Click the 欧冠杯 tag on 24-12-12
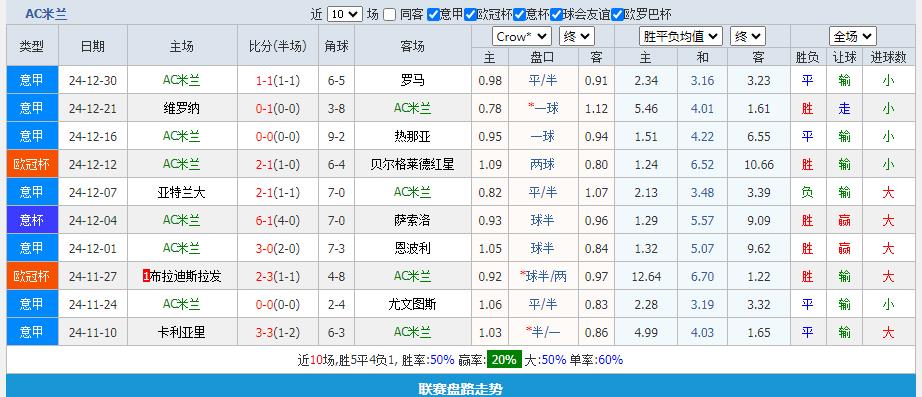The image size is (922, 397). click(x=32, y=164)
